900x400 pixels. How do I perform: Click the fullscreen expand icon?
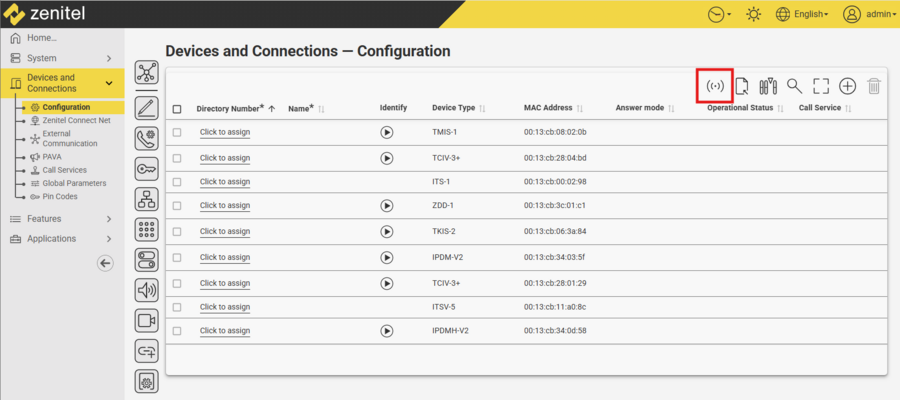tap(821, 86)
